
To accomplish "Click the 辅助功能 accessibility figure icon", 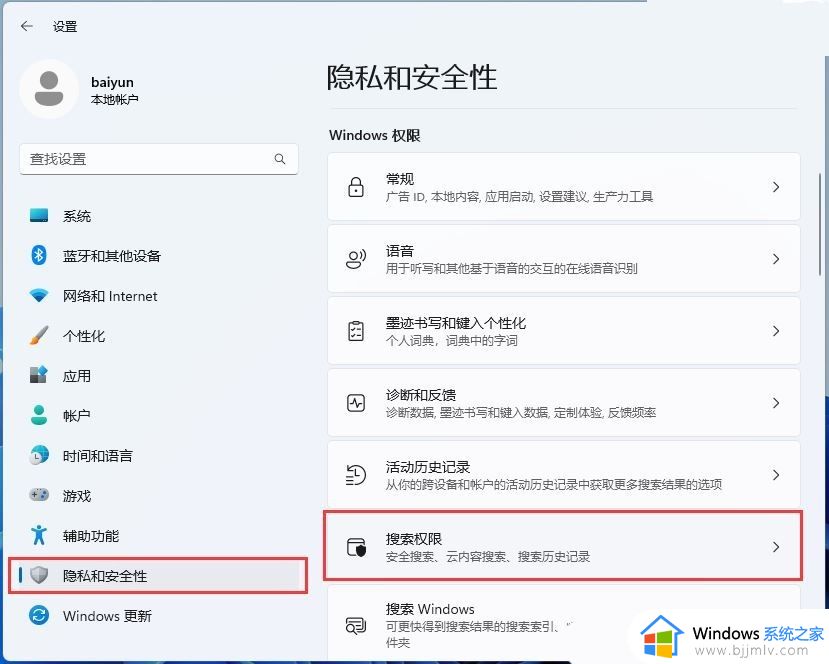I will (x=39, y=535).
